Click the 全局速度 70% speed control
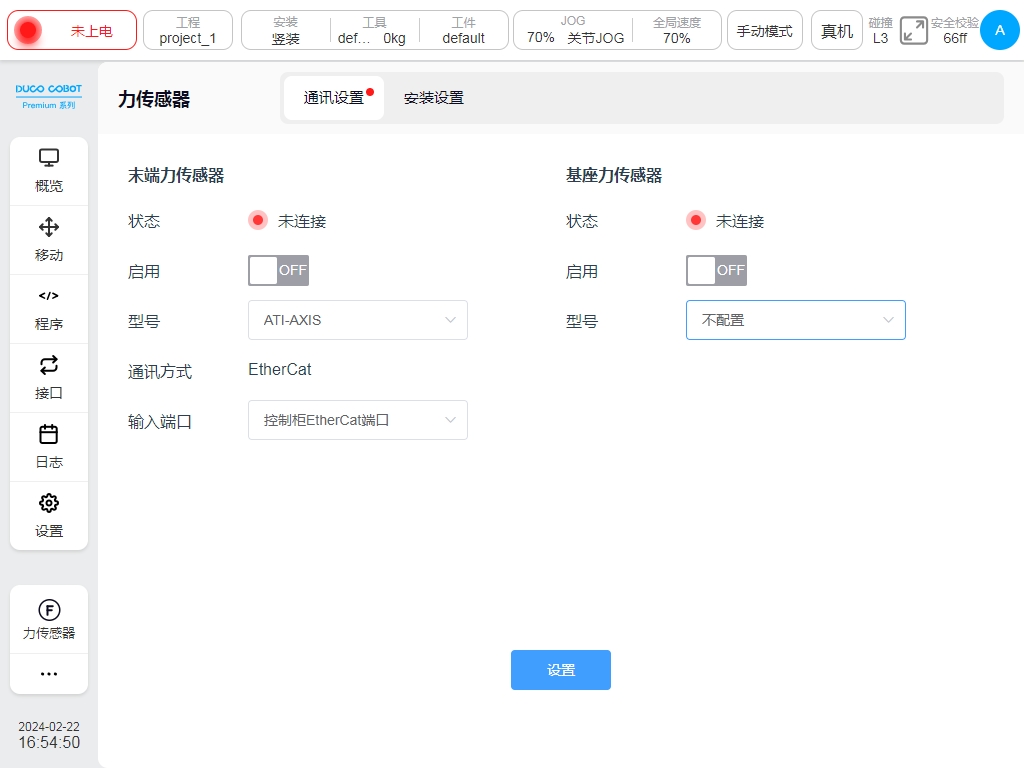1024x768 pixels. (x=677, y=30)
